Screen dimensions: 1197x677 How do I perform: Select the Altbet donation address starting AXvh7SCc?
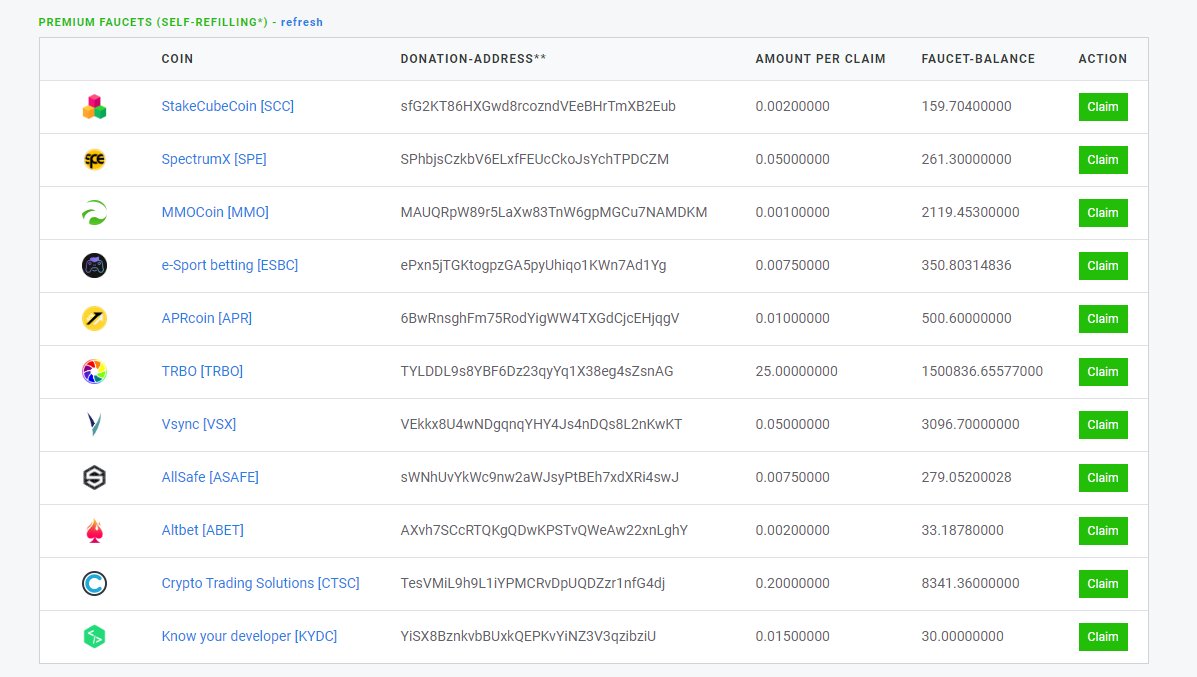(544, 530)
